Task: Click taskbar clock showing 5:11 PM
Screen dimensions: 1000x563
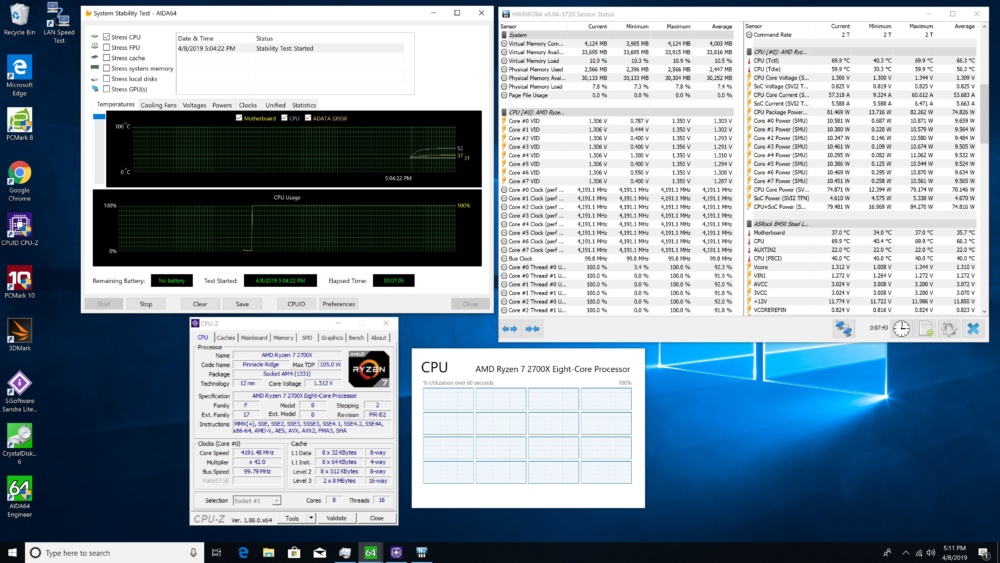Action: (954, 553)
